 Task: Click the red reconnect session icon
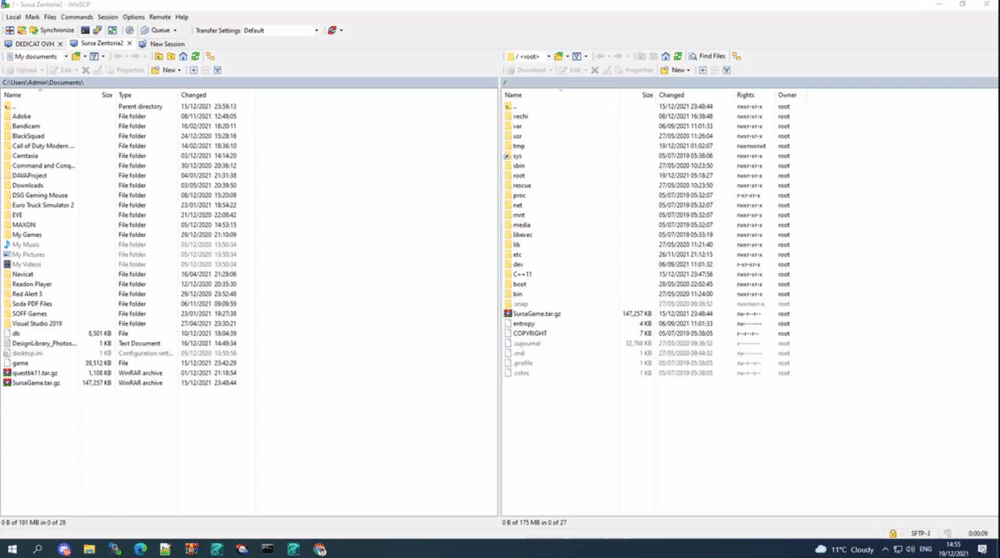[x=332, y=30]
